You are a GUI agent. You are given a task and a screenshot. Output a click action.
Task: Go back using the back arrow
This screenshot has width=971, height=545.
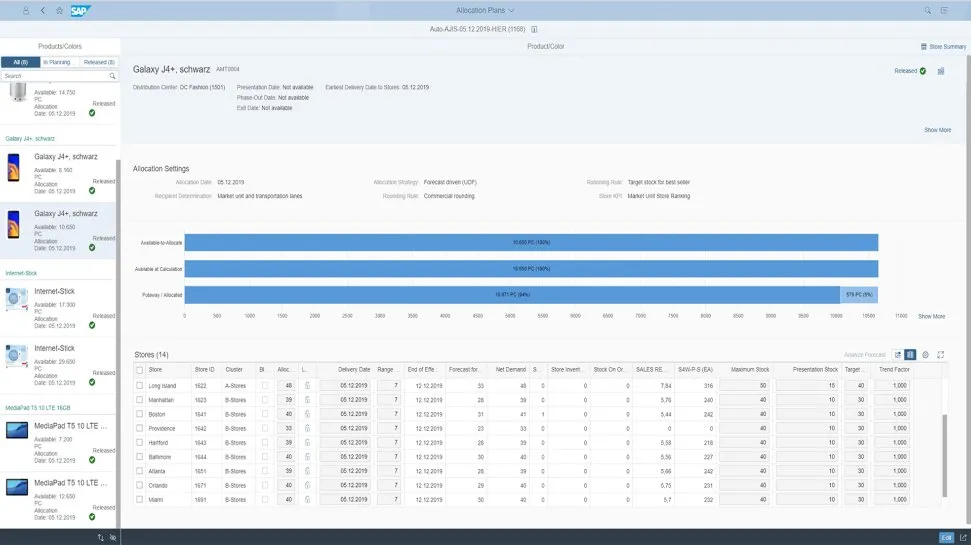(x=42, y=10)
